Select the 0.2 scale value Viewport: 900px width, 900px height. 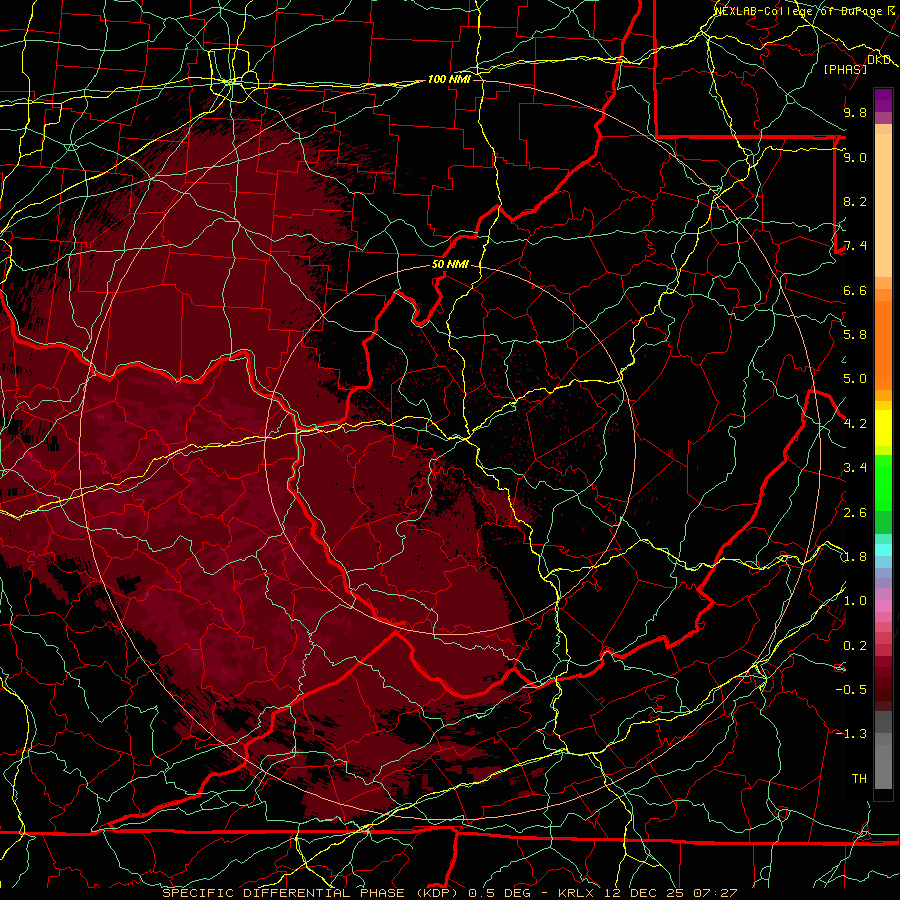pyautogui.click(x=855, y=645)
